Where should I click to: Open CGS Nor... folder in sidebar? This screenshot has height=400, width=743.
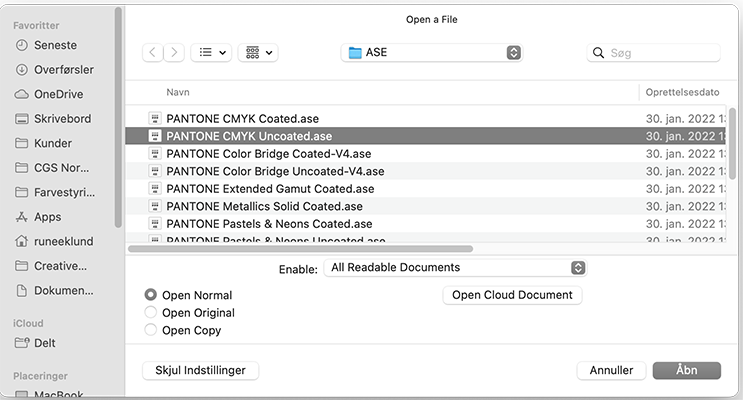click(x=52, y=168)
